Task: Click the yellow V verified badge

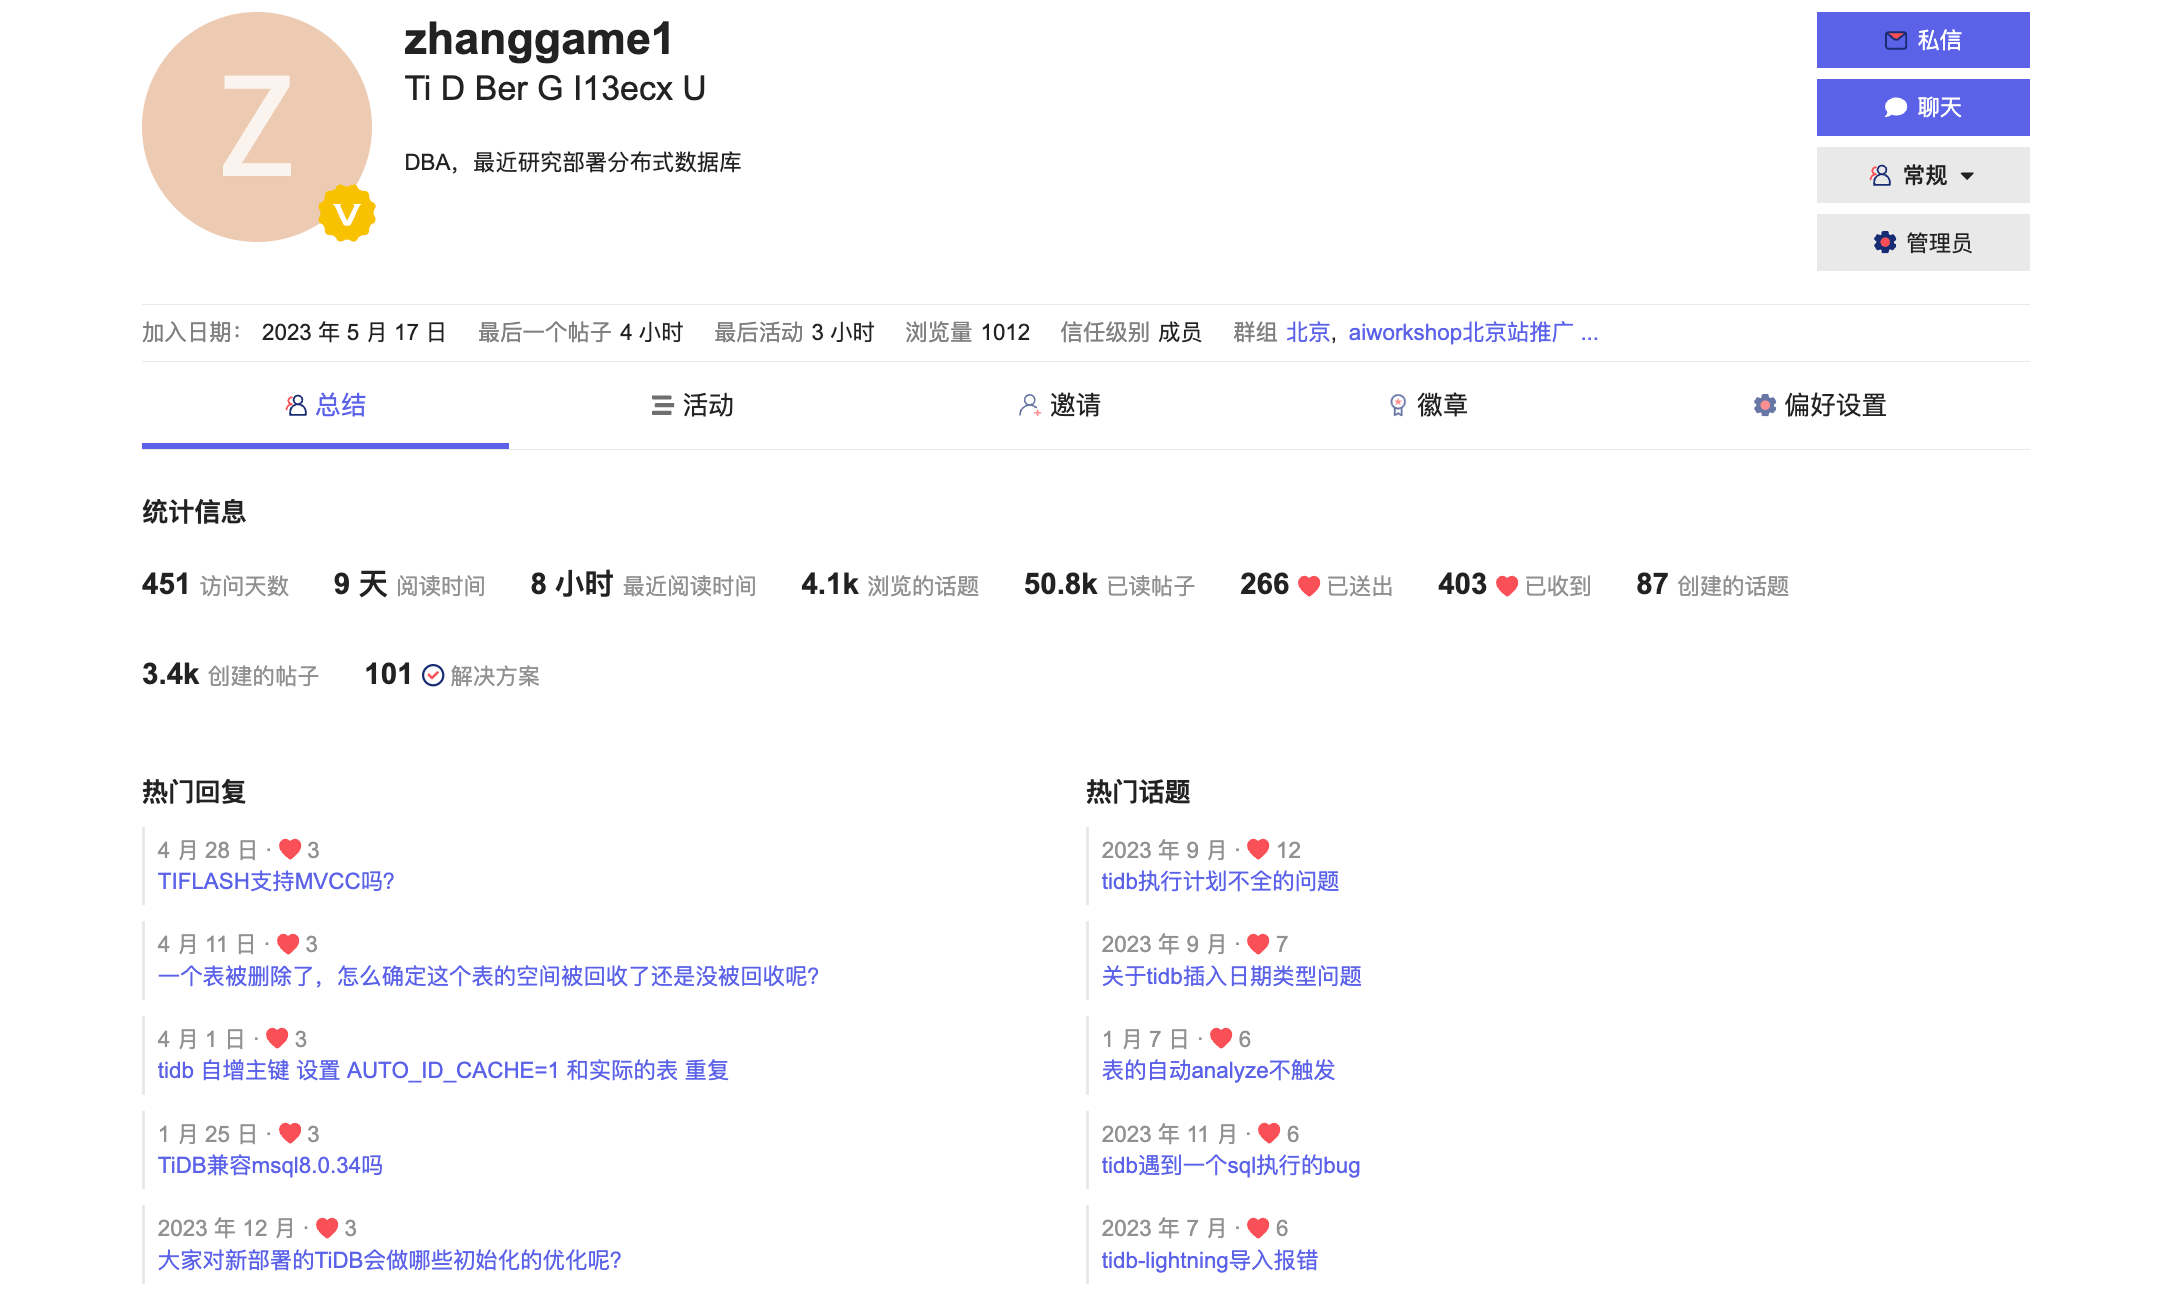Action: pyautogui.click(x=347, y=213)
